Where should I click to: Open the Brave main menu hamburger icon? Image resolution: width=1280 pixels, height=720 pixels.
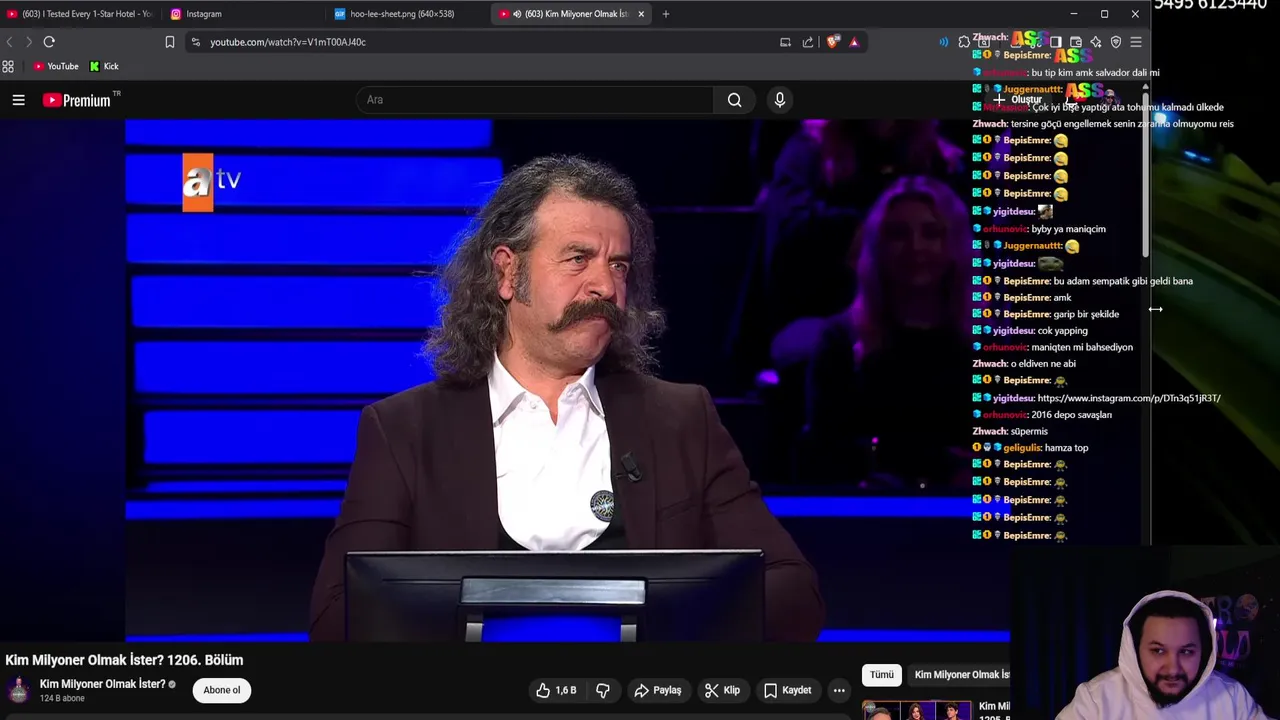(x=1136, y=42)
